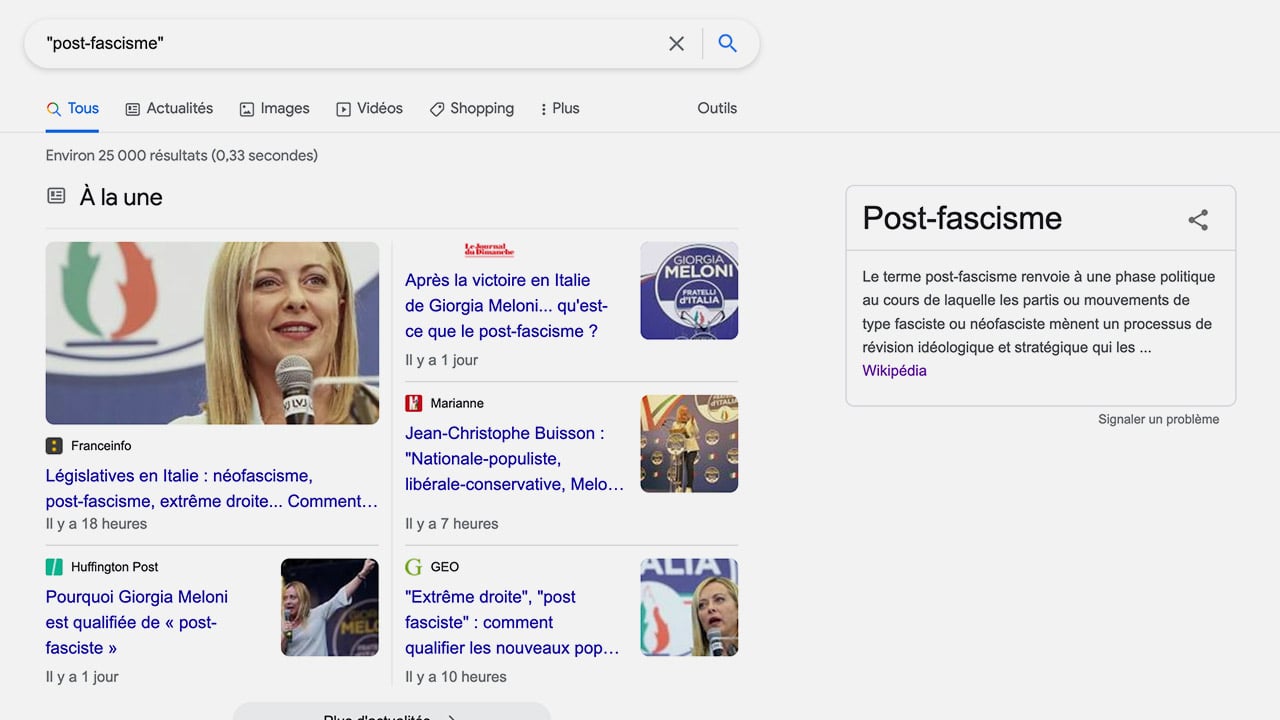Click the blue search magnifier icon
Screen dimensions: 1280x720
(x=727, y=43)
